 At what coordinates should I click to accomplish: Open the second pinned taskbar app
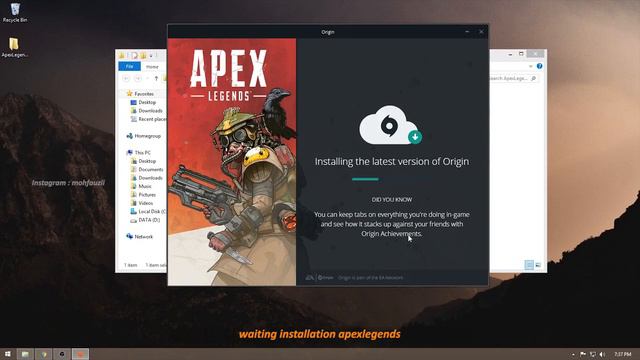coord(44,354)
